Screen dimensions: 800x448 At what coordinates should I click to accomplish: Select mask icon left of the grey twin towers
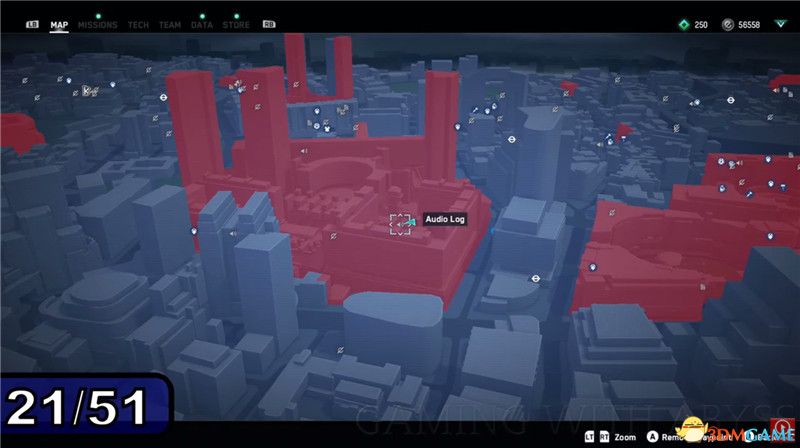point(194,231)
